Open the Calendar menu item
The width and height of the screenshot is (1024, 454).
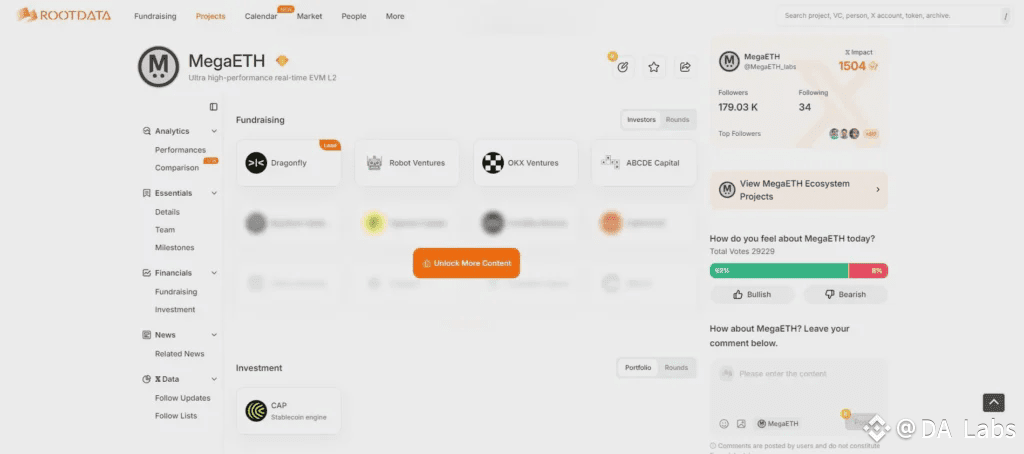(x=261, y=16)
